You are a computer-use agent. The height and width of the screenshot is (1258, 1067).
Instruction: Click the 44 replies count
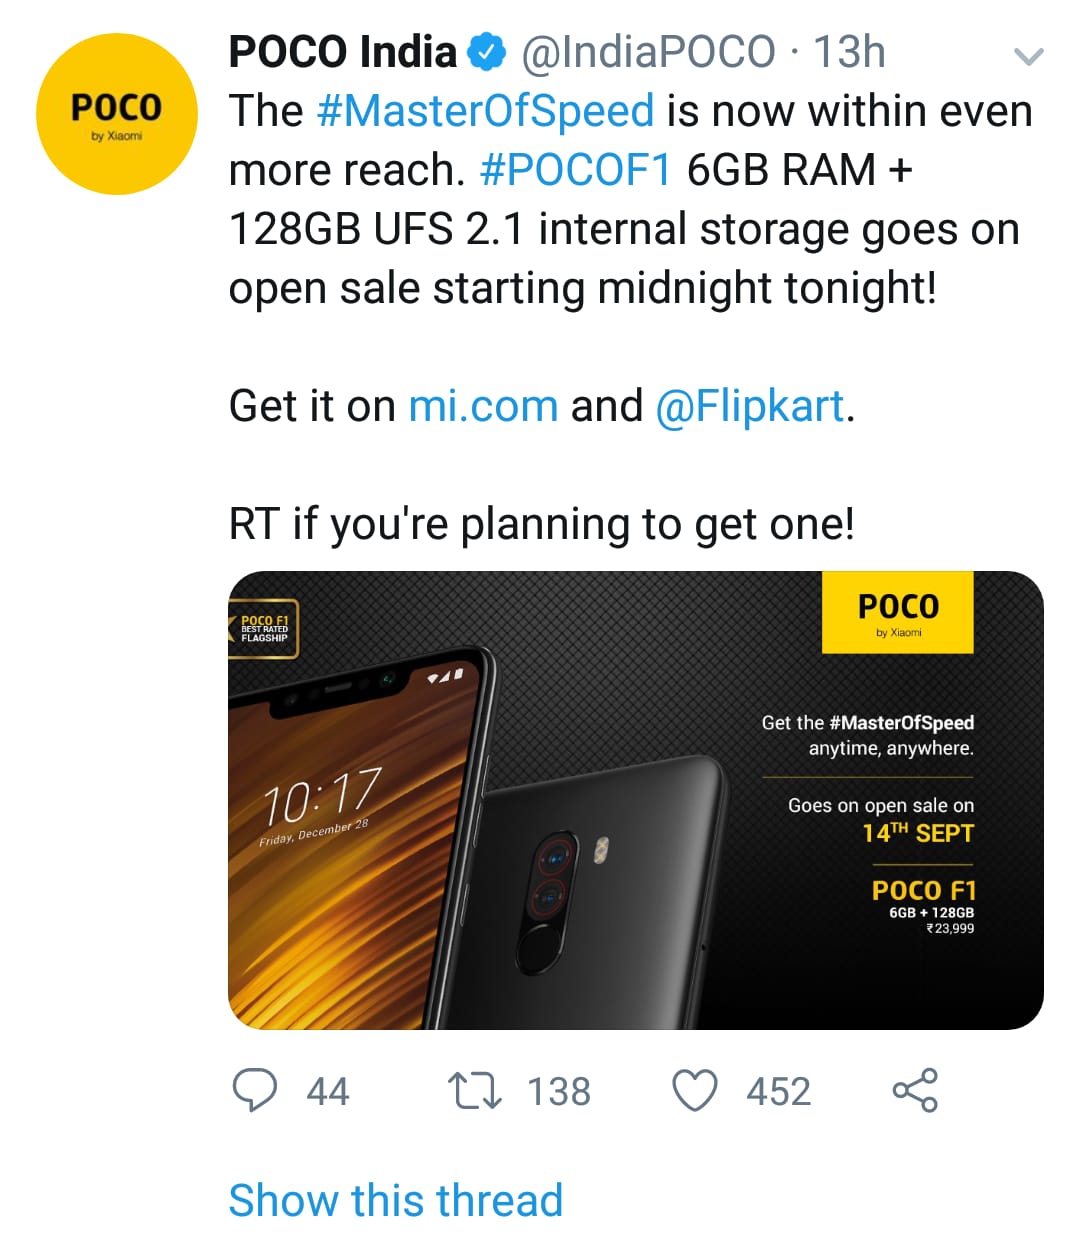tap(328, 1091)
